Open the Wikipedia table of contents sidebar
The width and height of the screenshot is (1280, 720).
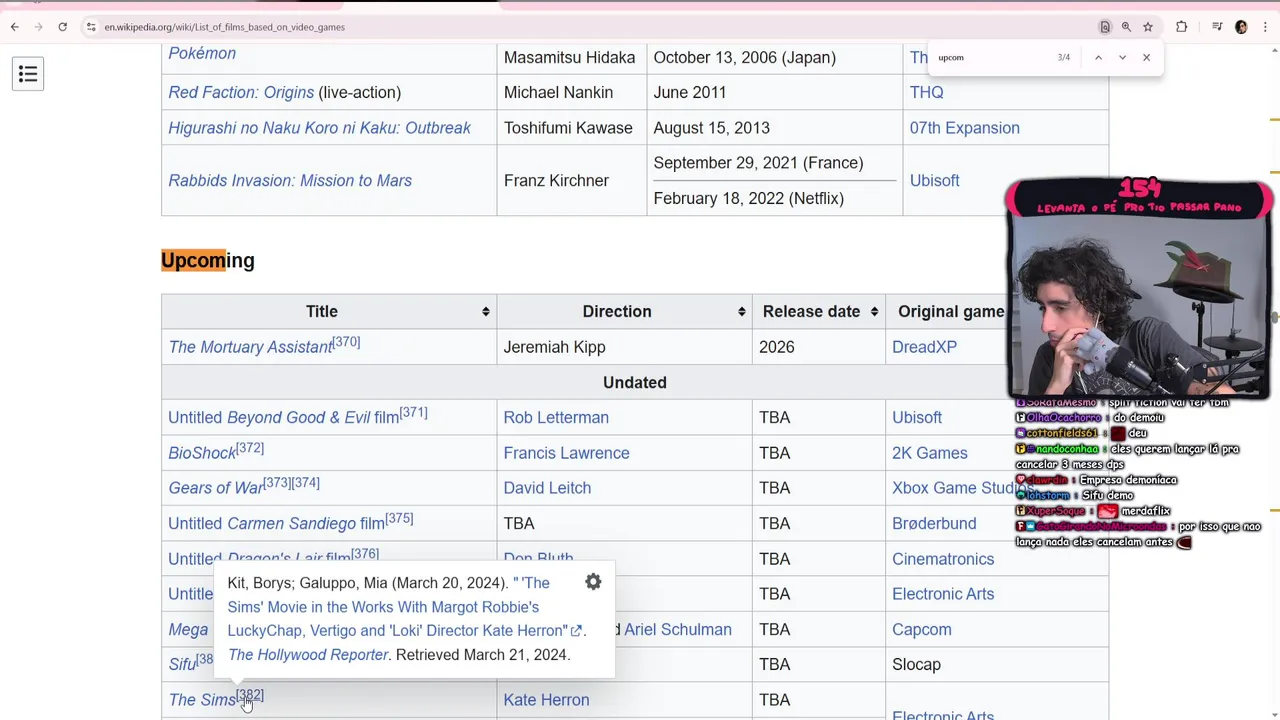28,74
